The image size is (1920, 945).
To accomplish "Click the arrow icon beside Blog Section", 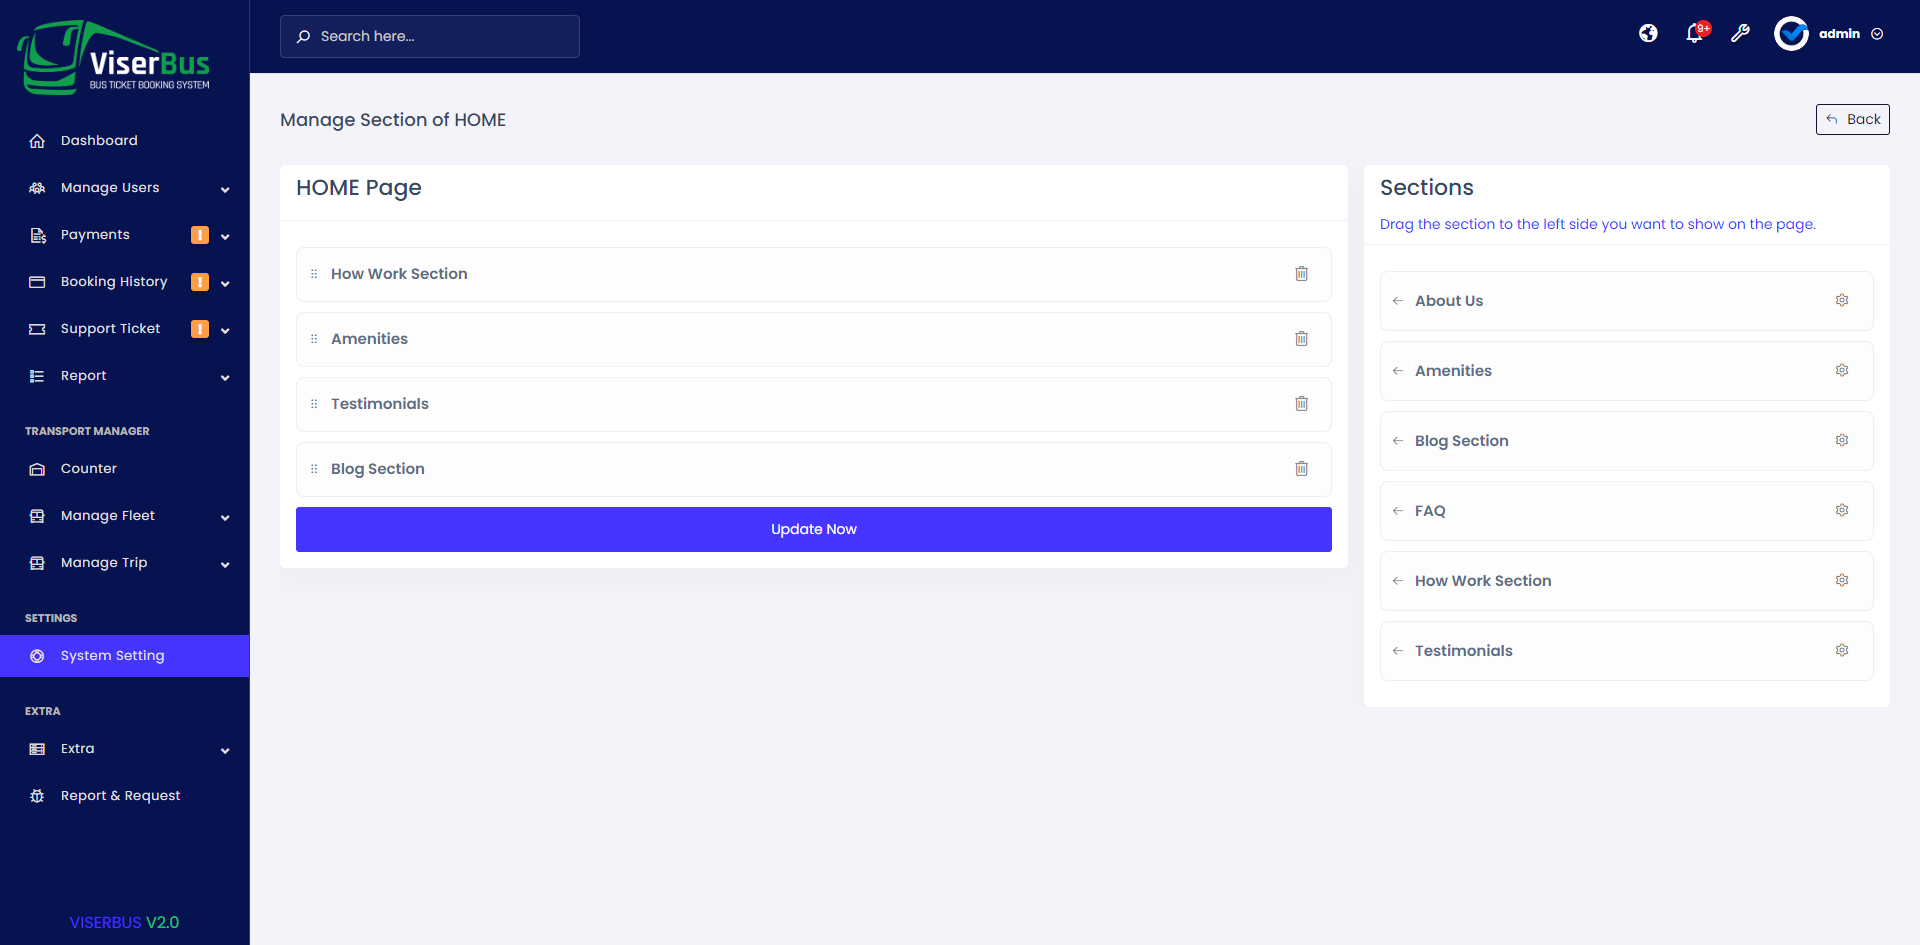I will (x=1398, y=441).
